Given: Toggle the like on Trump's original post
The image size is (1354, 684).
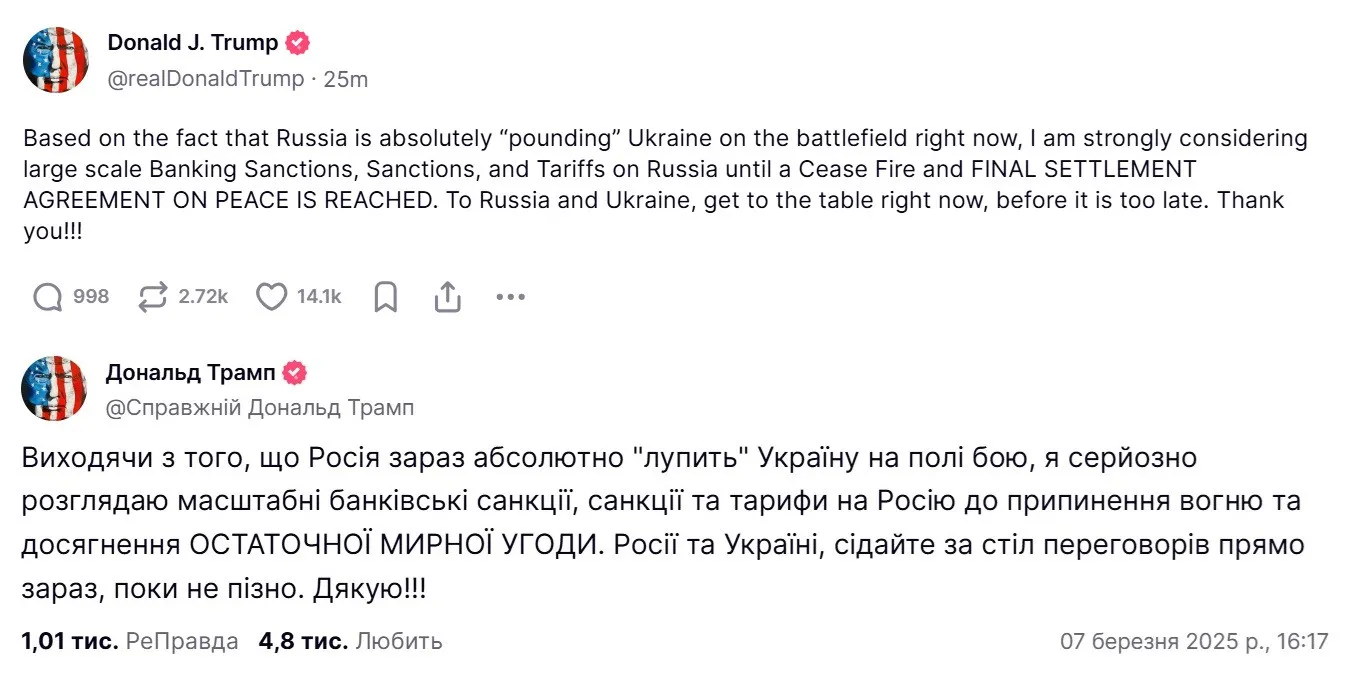Looking at the screenshot, I should (x=271, y=296).
